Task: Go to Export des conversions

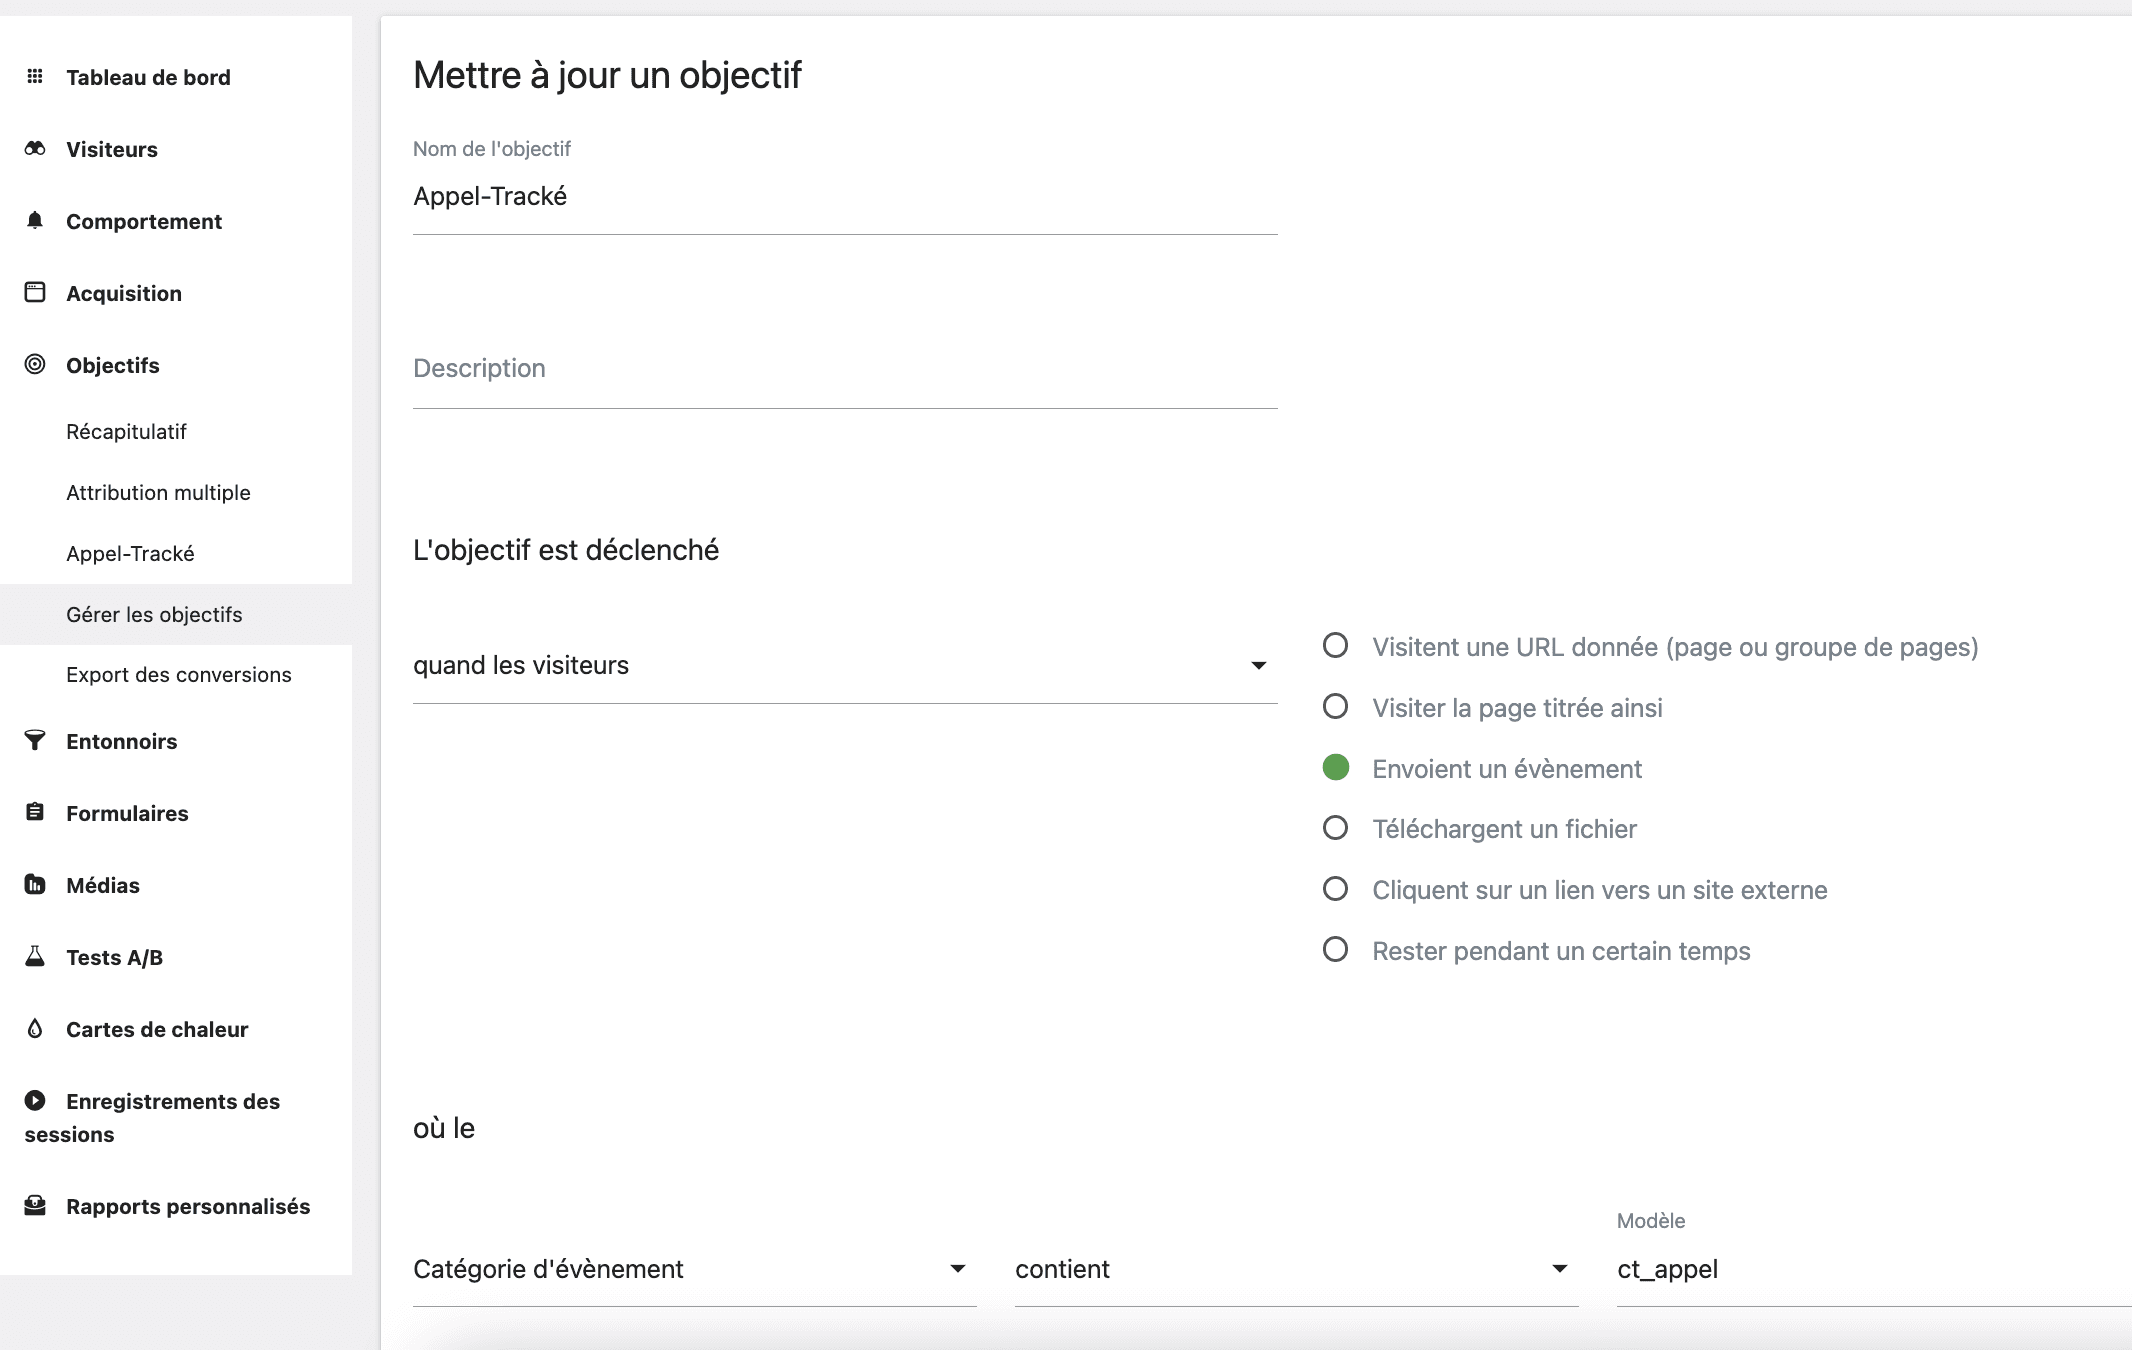Action: point(178,674)
